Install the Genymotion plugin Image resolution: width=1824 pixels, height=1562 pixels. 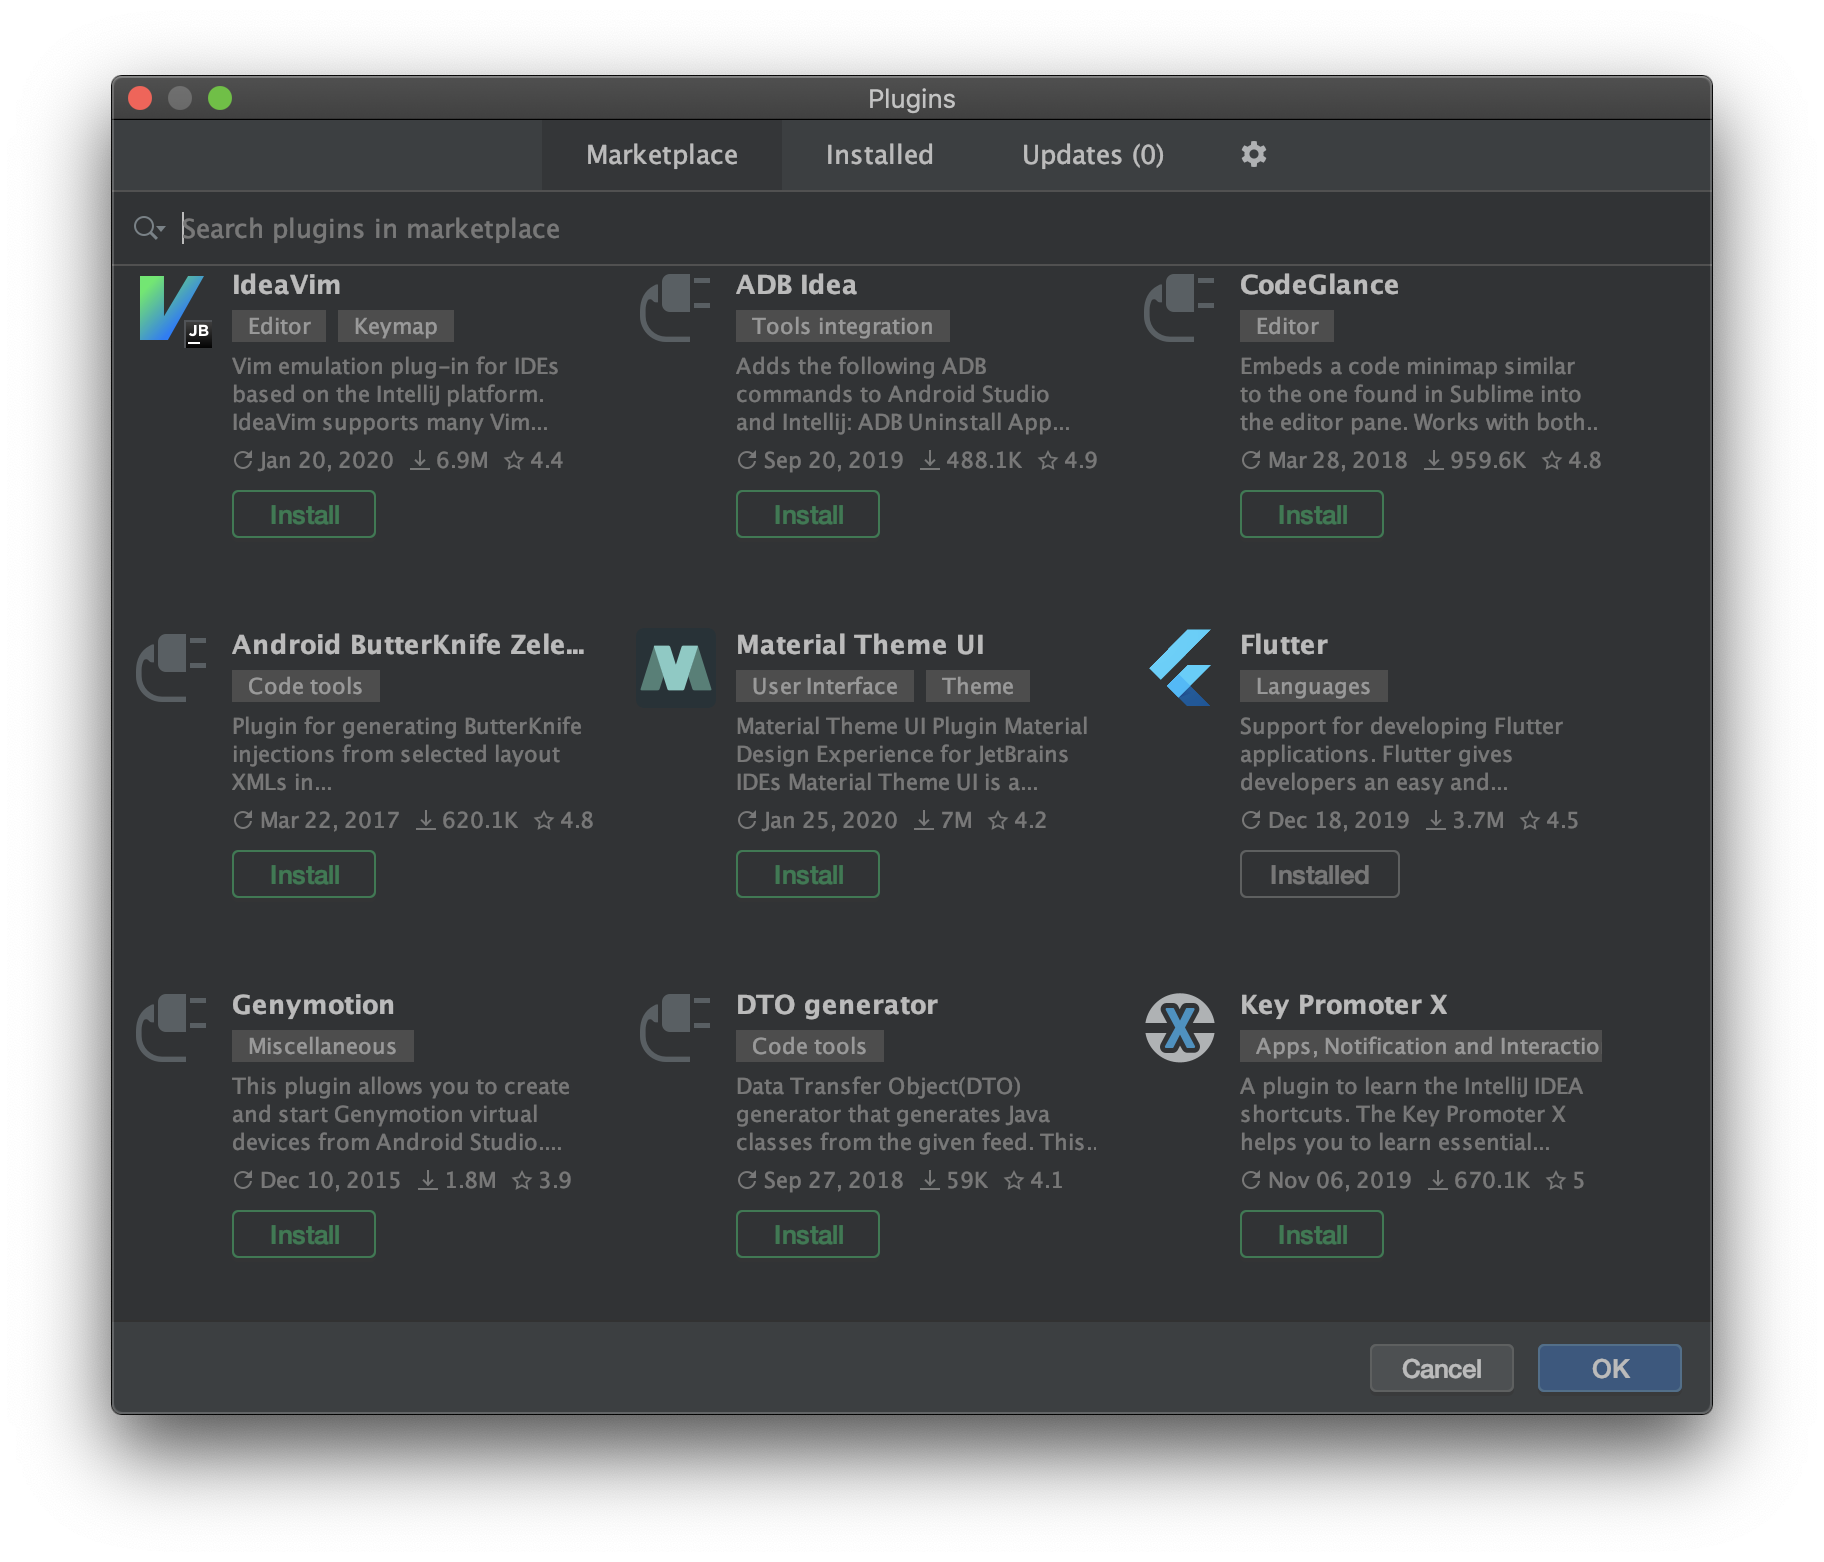pos(304,1234)
